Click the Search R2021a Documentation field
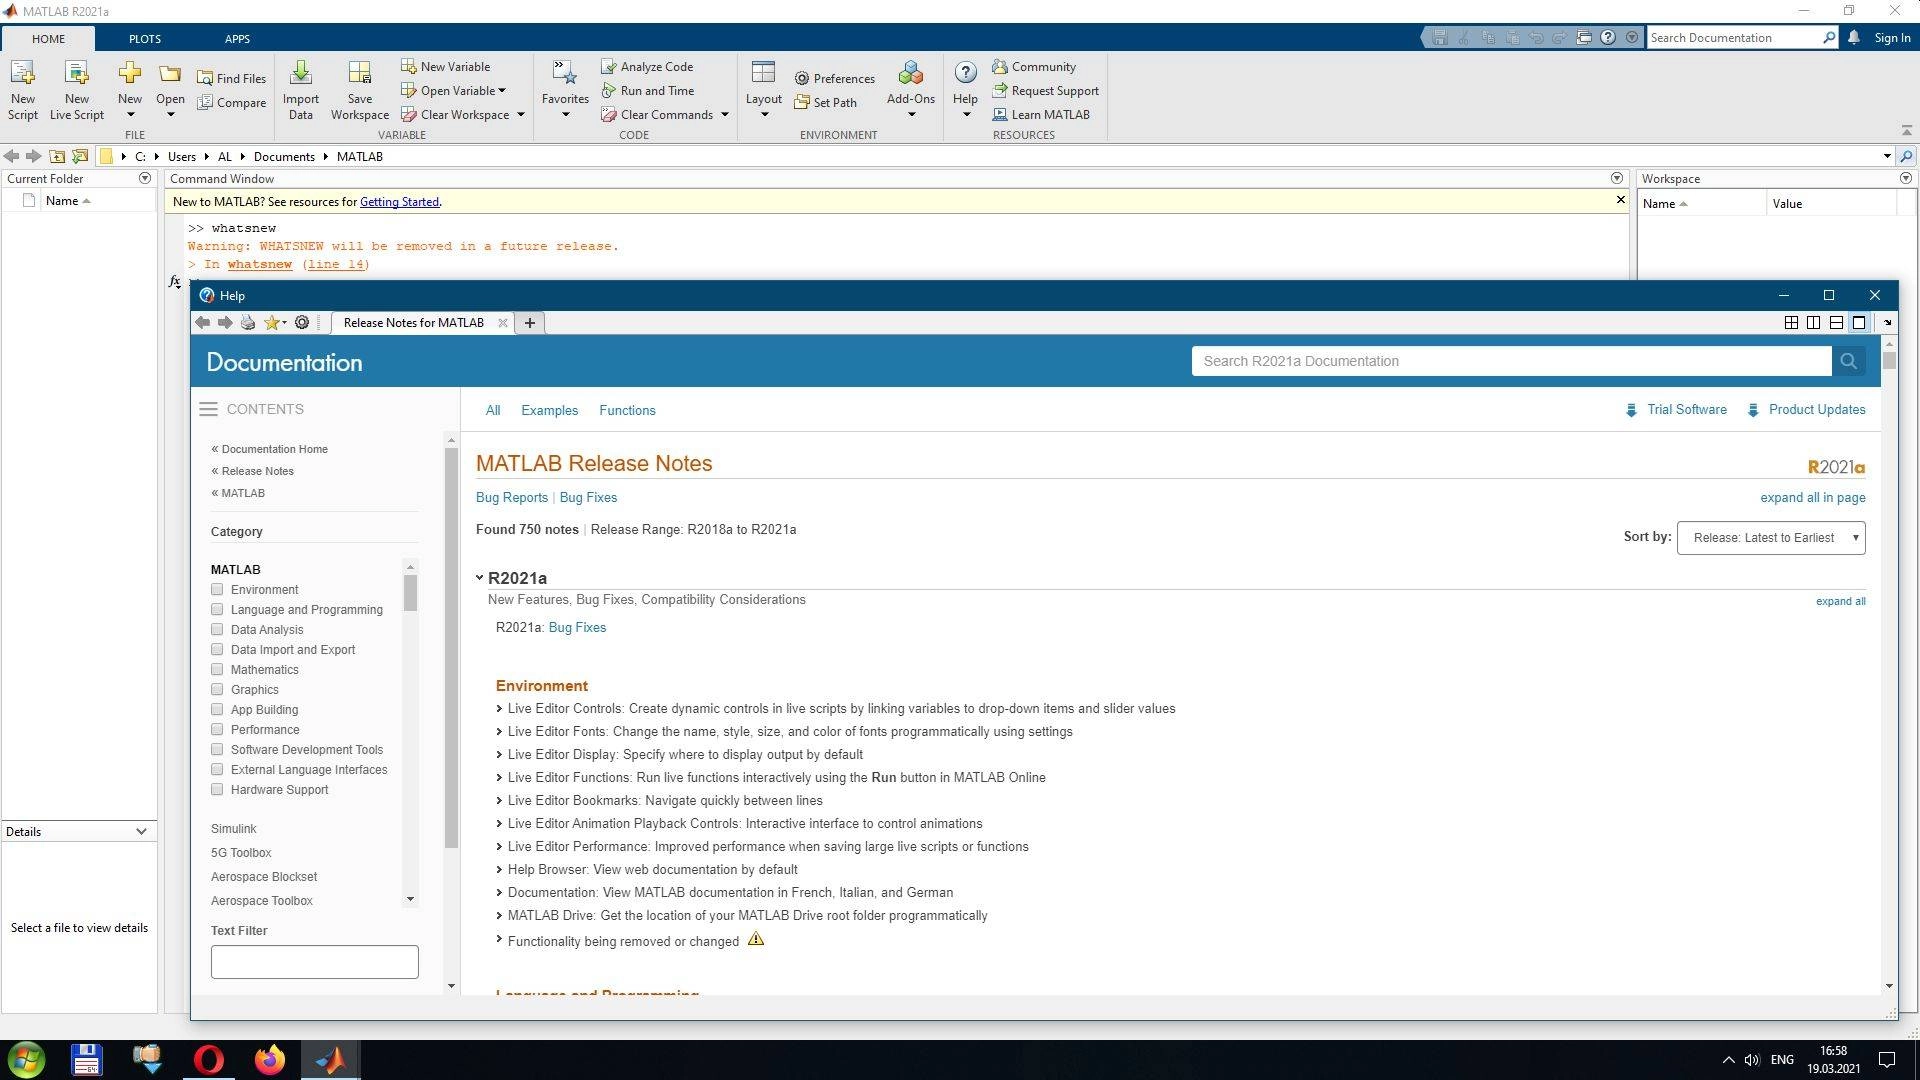The image size is (1920, 1080). pyautogui.click(x=1511, y=361)
